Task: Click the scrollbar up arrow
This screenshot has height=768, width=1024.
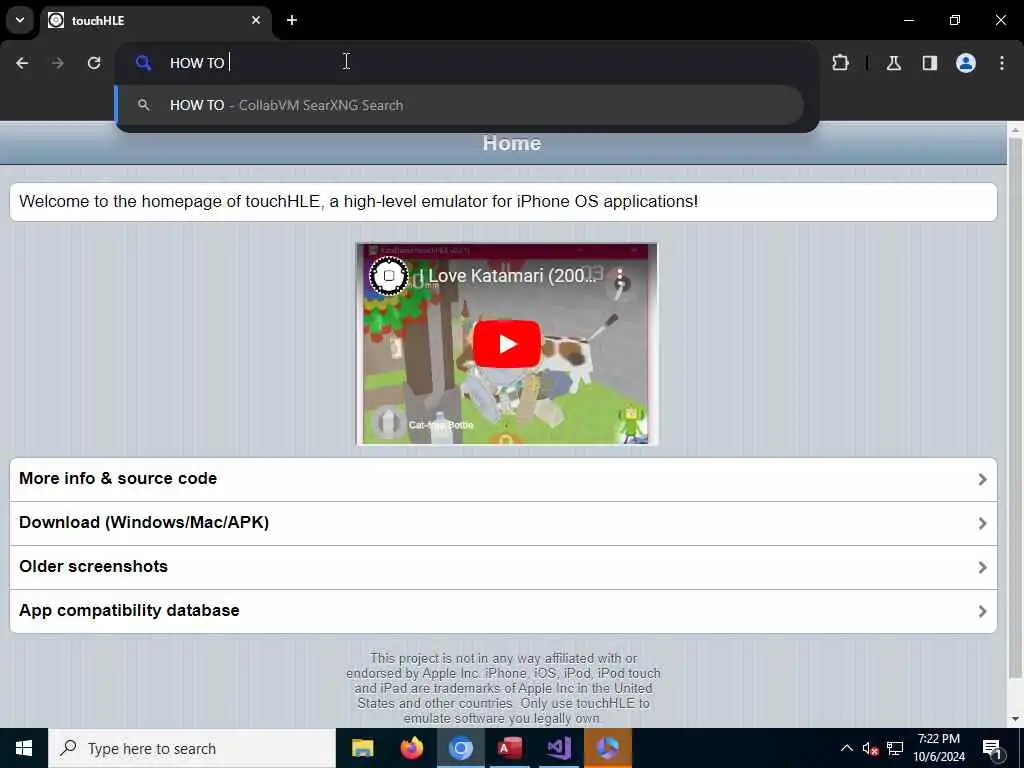Action: pos(1015,130)
